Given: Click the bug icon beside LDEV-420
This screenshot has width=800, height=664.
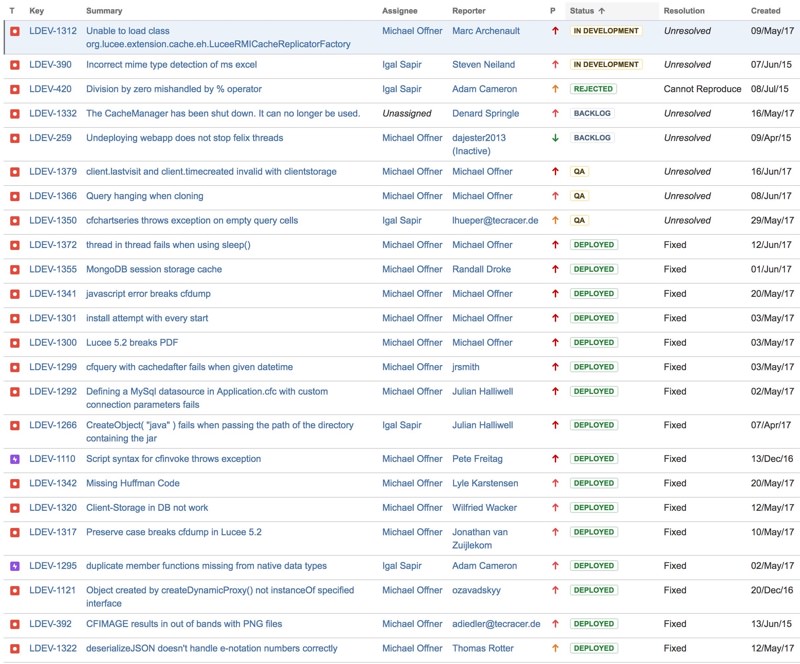Looking at the screenshot, I should coord(15,89).
